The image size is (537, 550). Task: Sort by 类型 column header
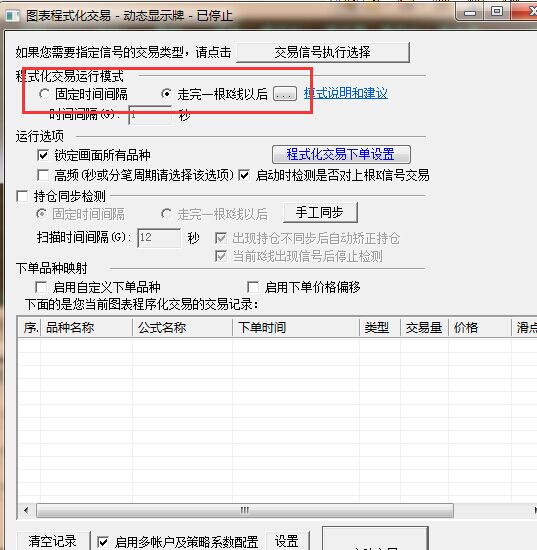click(x=380, y=328)
